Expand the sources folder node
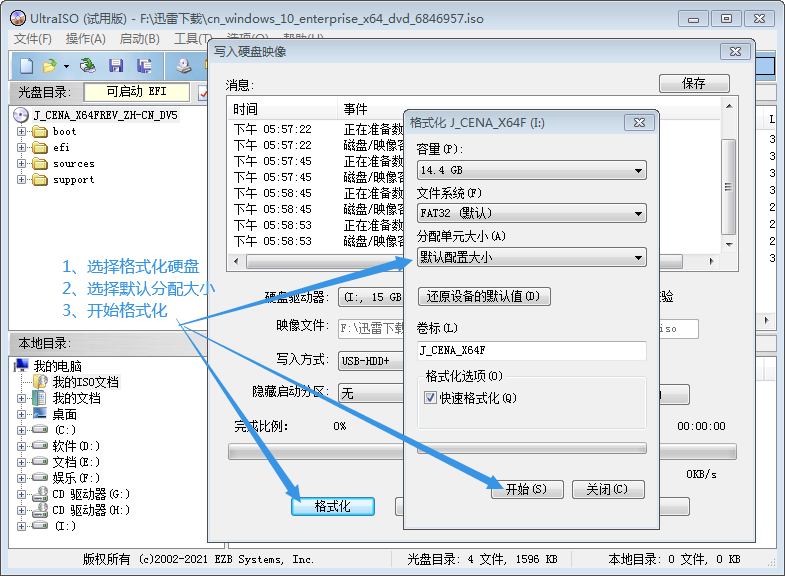 21,164
